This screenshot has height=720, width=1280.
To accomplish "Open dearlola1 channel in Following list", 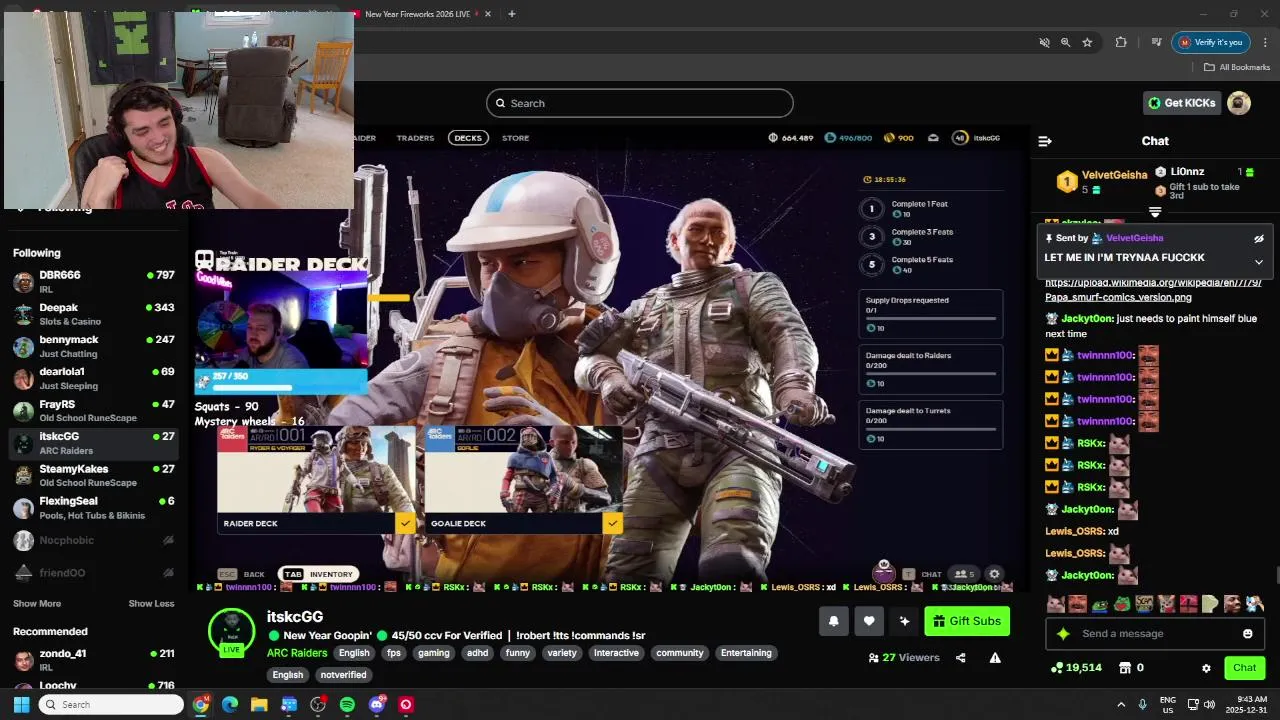I will click(x=94, y=378).
